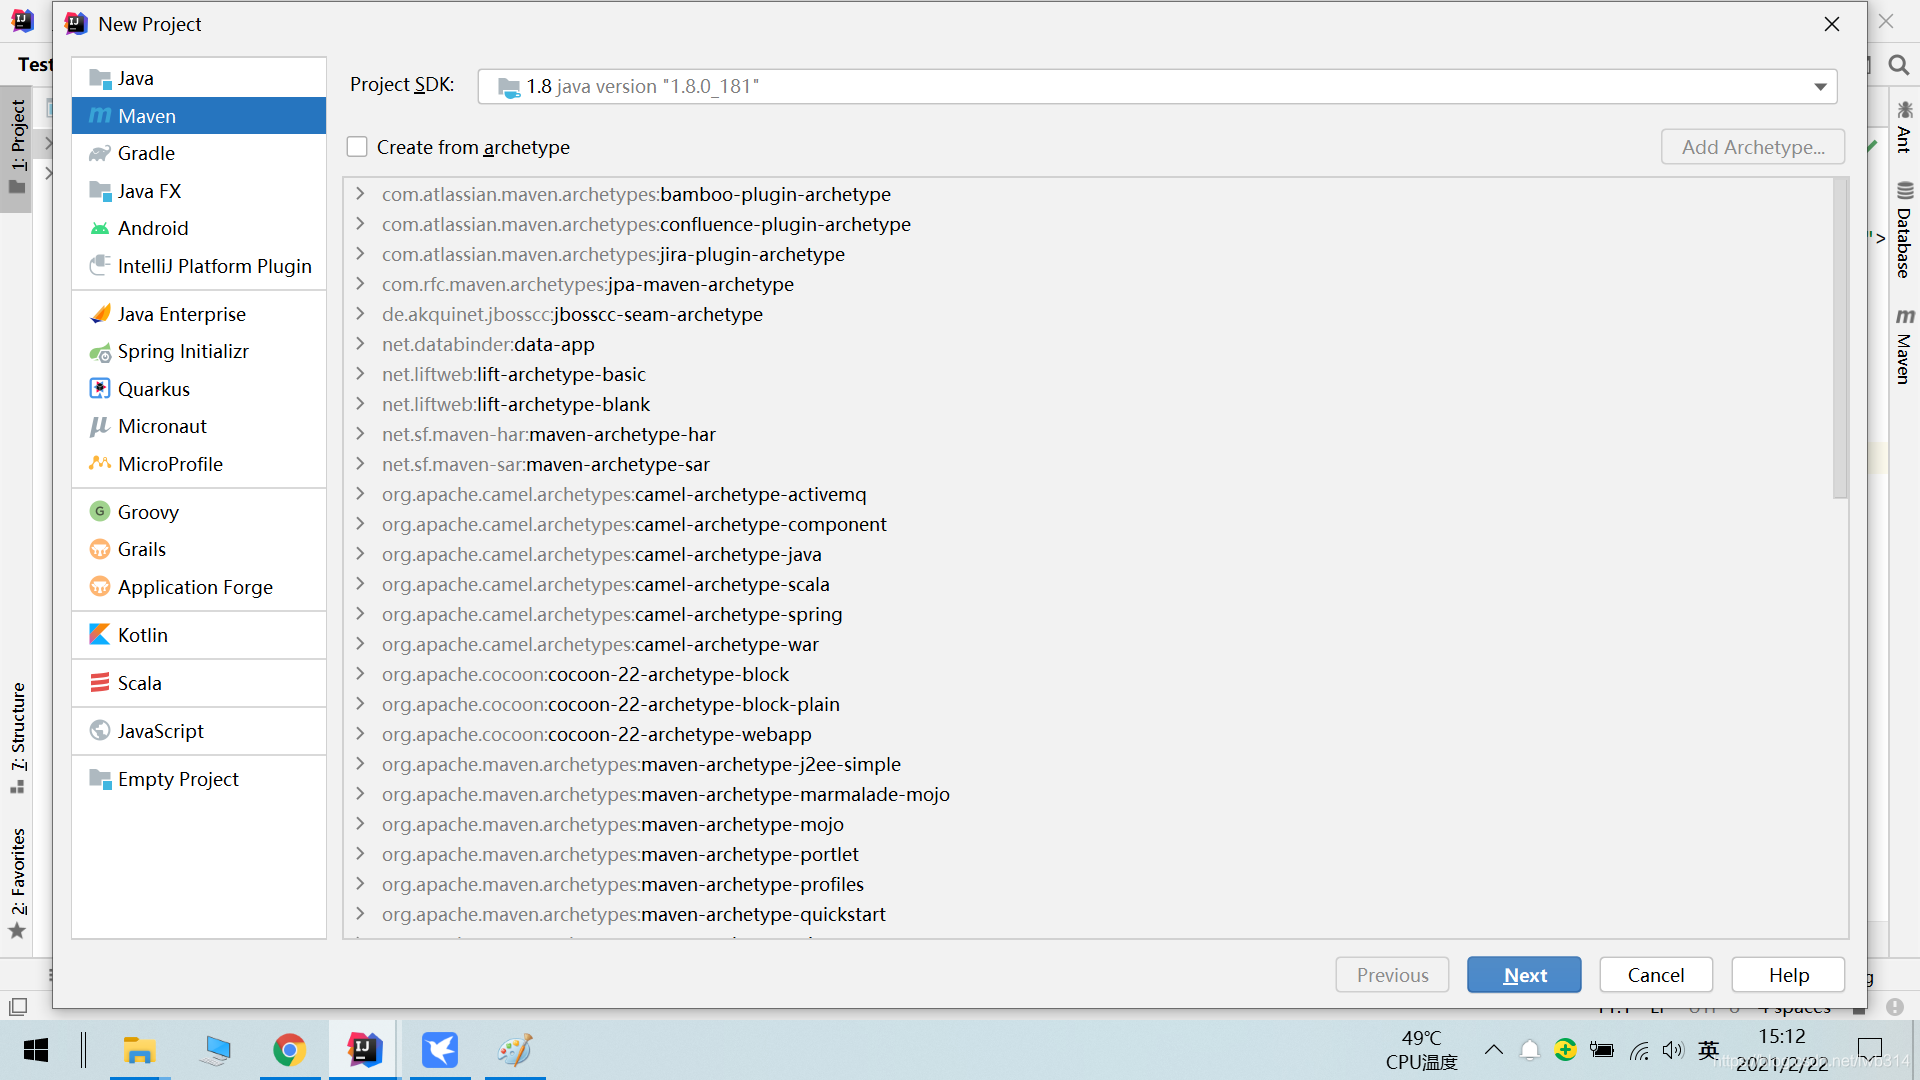Expand org.apache.camel.archetypes:camel-archetype-spring
Image resolution: width=1920 pixels, height=1080 pixels.
click(x=360, y=613)
